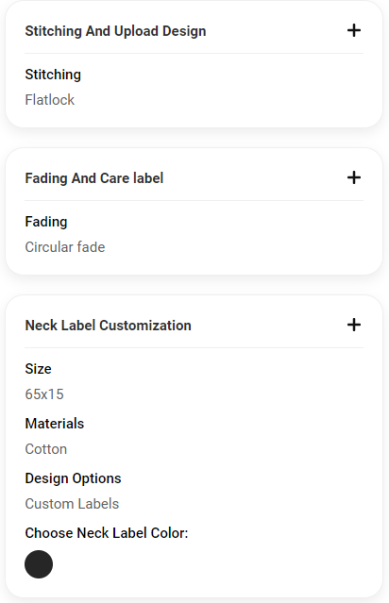This screenshot has width=389, height=603.
Task: Click the Choose Neck Label Color label
Action: click(106, 533)
